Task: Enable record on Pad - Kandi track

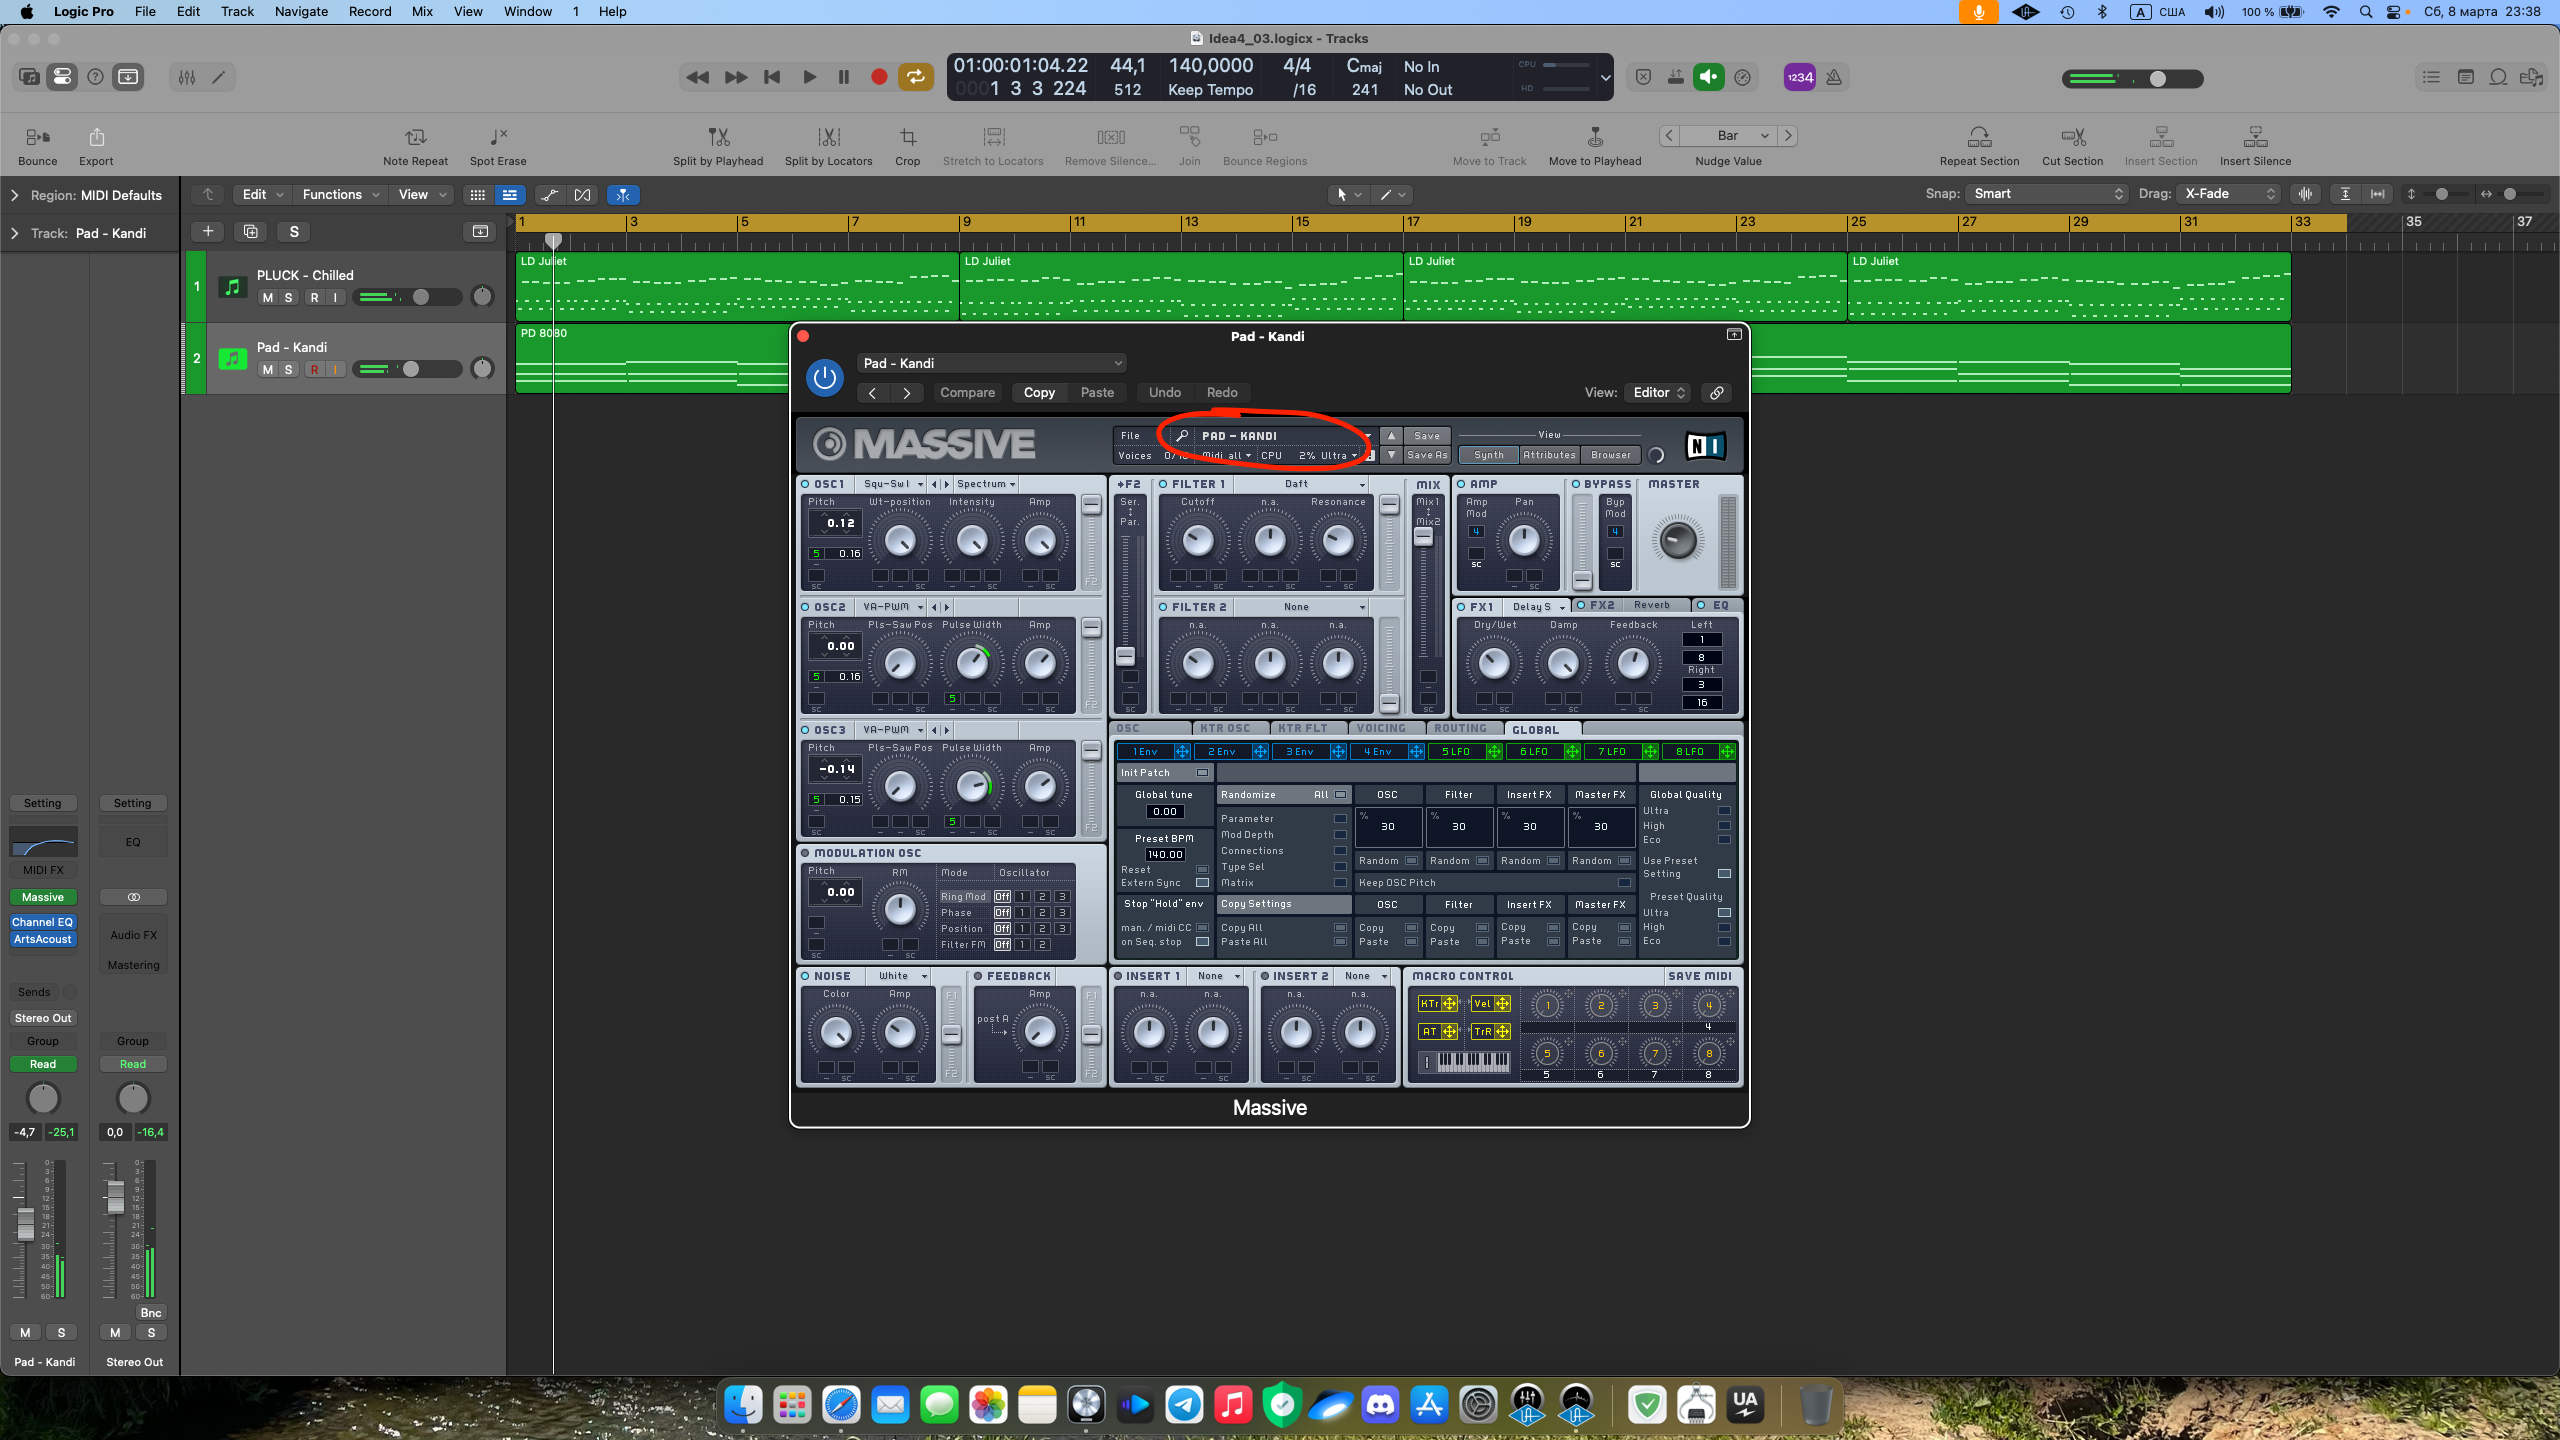Action: 314,369
